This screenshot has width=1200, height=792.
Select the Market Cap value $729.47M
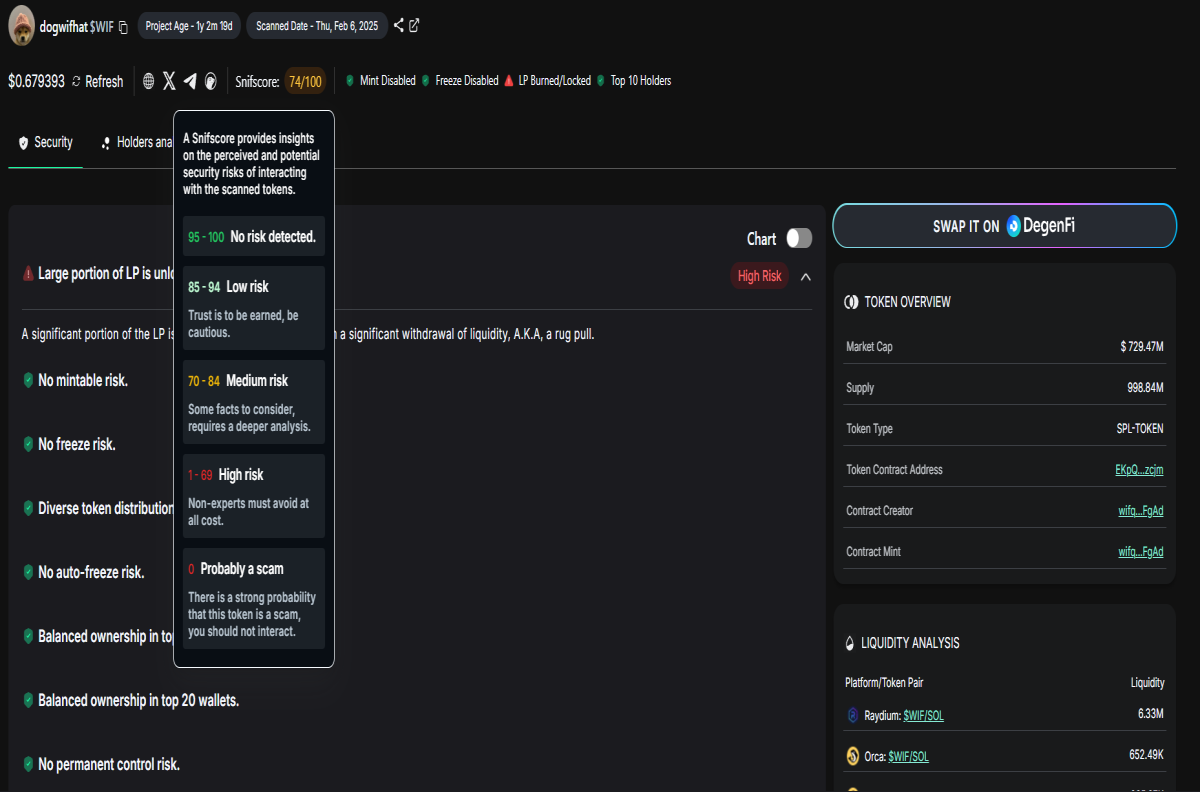(x=1142, y=347)
